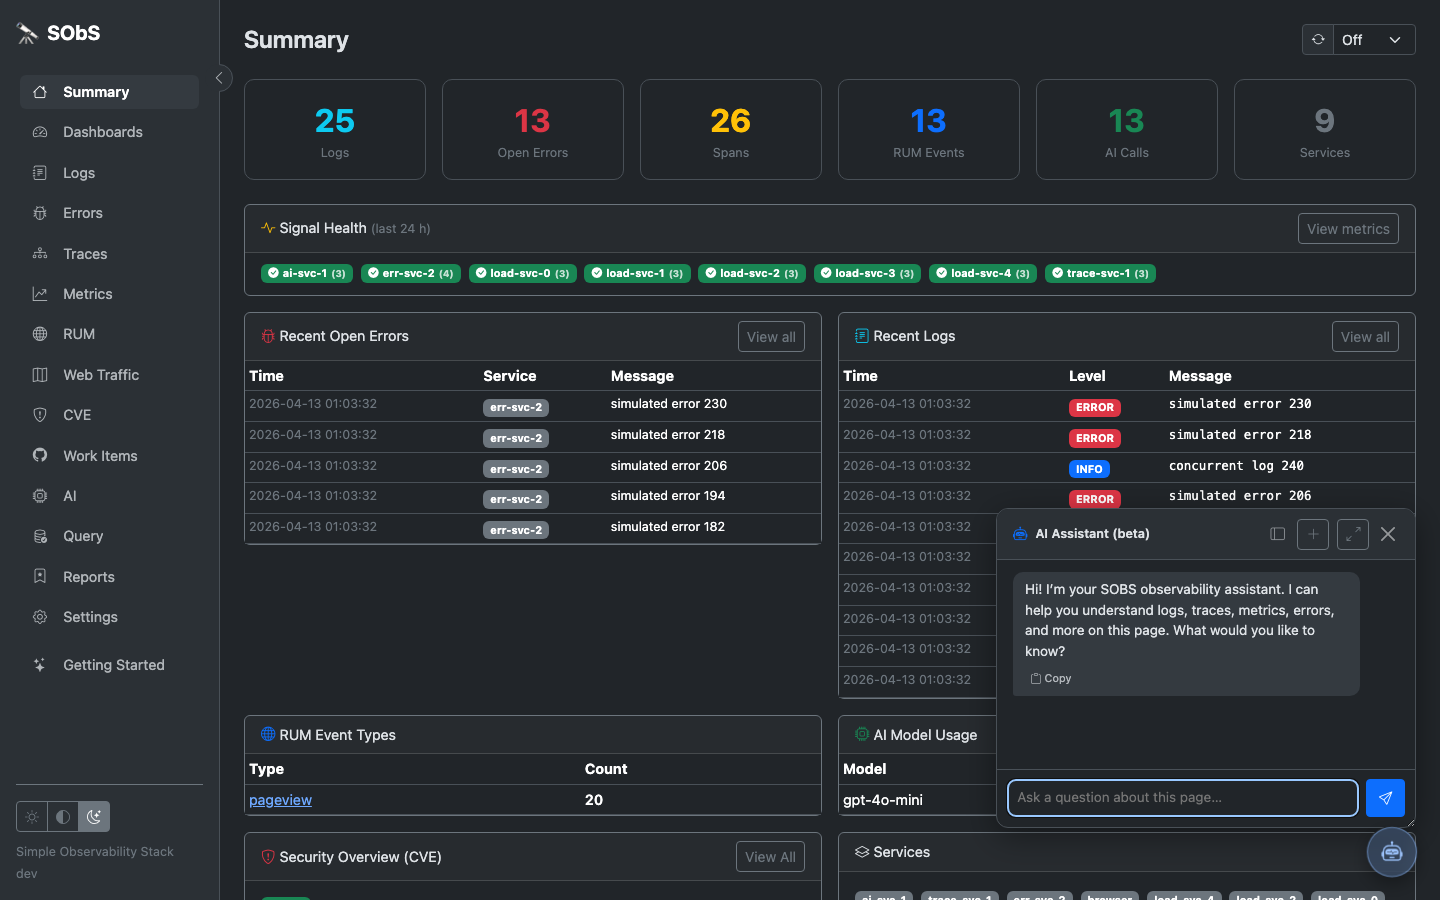Open the Dashboards menu item
This screenshot has width=1440, height=900.
pos(109,132)
